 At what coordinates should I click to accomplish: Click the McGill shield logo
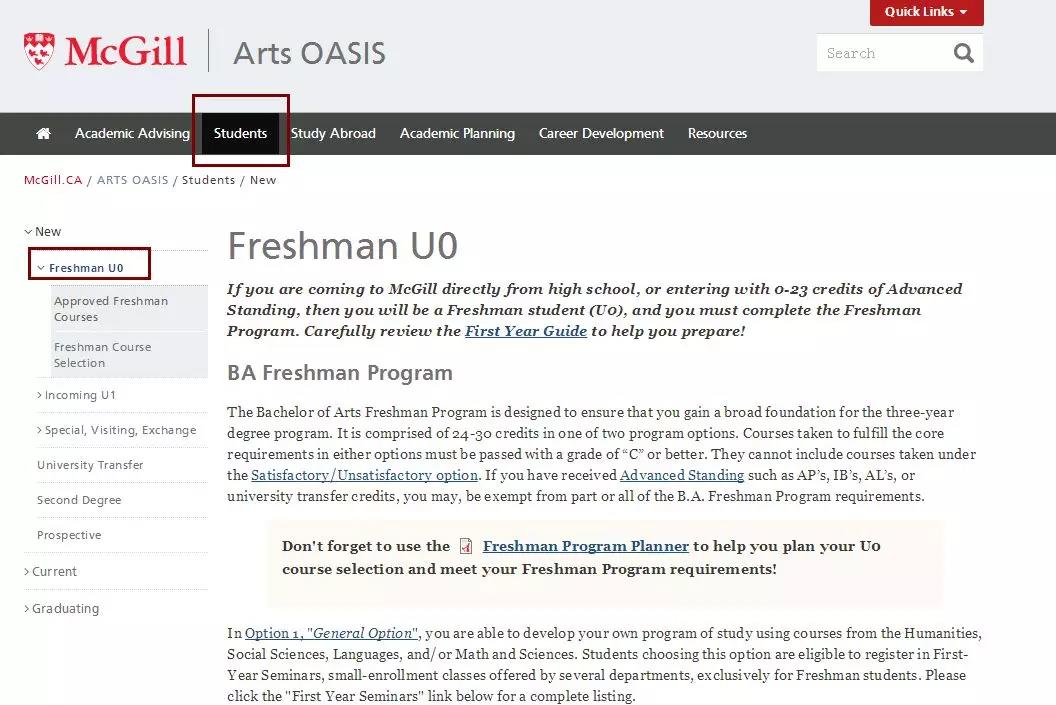(39, 51)
